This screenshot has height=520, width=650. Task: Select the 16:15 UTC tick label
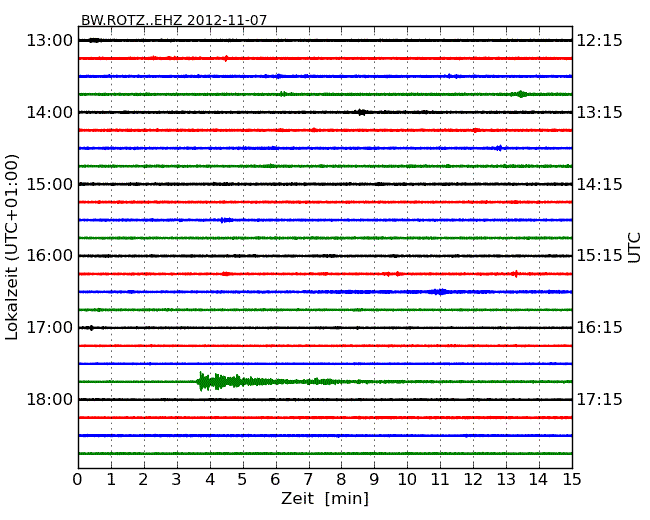[600, 328]
